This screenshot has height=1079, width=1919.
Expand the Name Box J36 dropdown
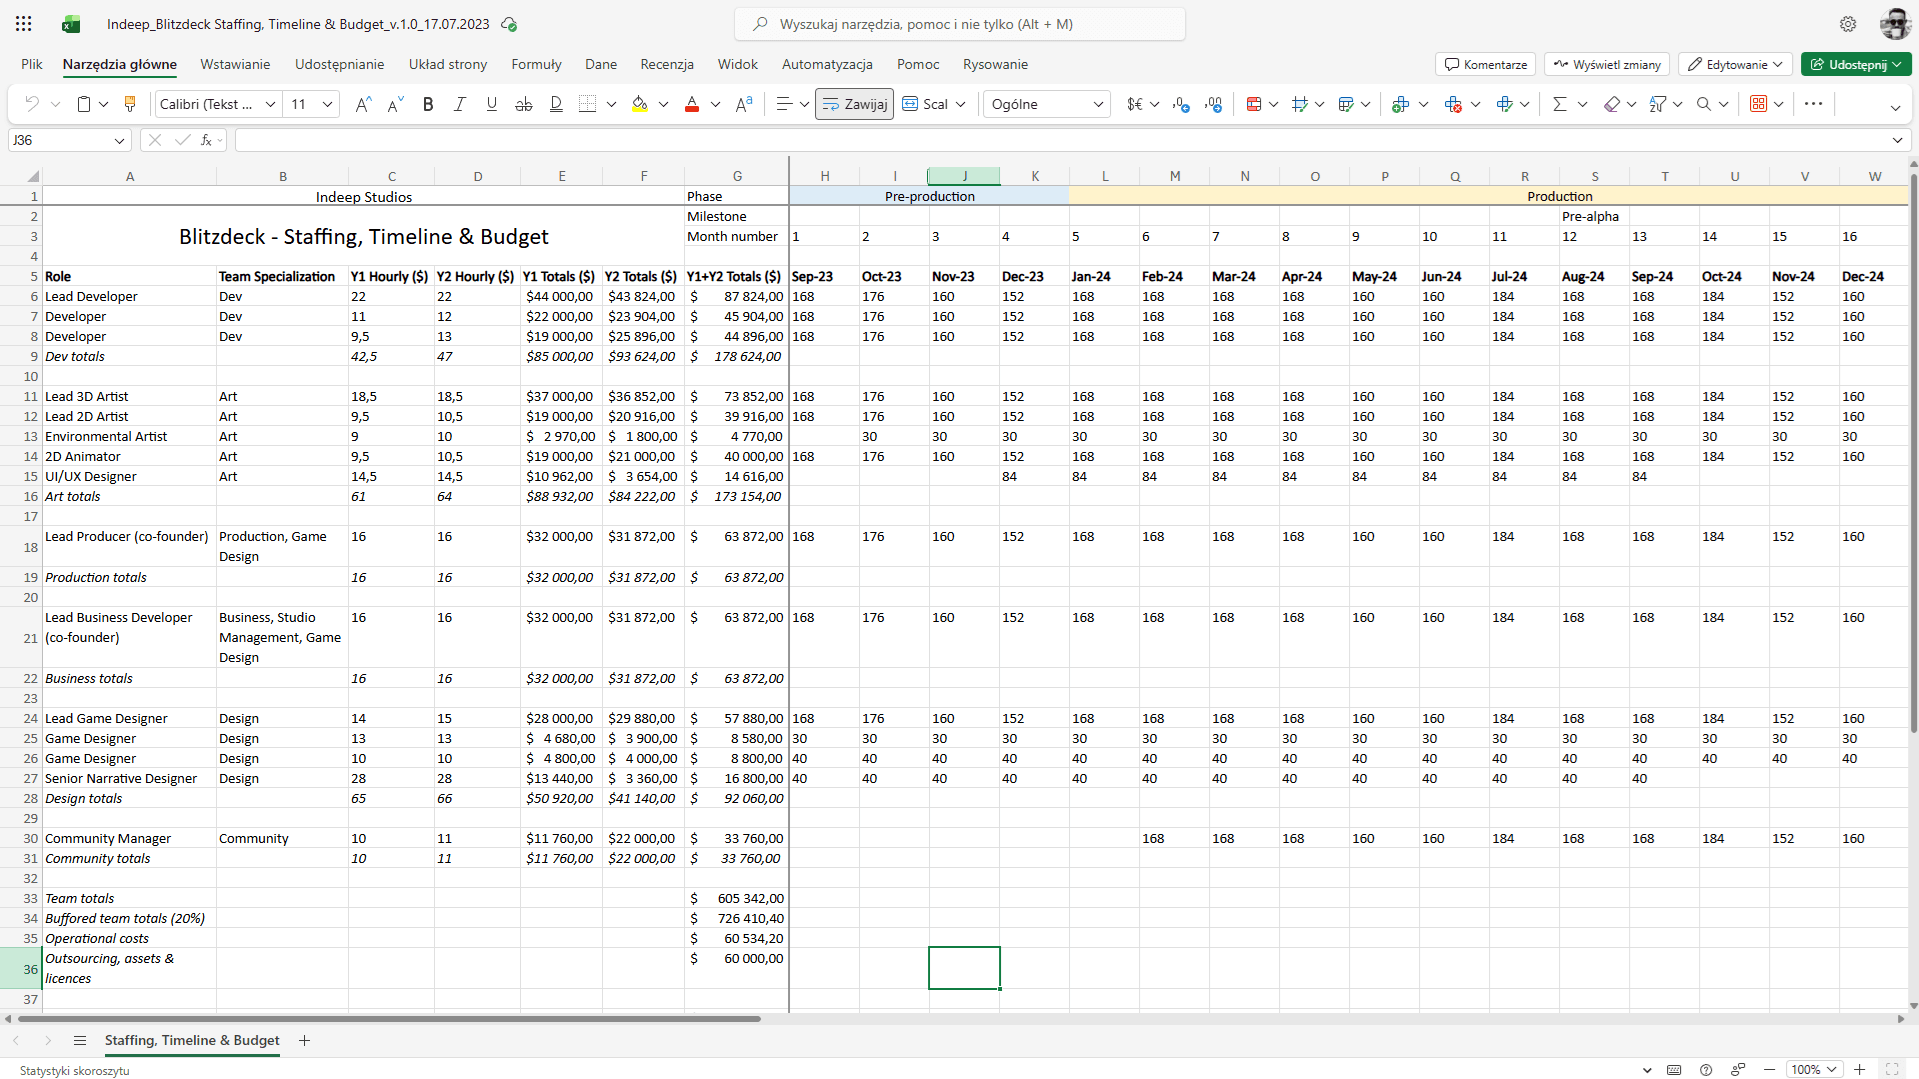(x=119, y=141)
